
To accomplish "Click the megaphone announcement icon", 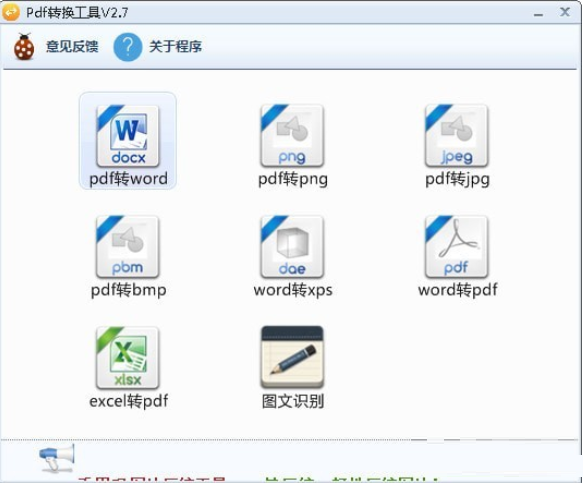I will [57, 458].
